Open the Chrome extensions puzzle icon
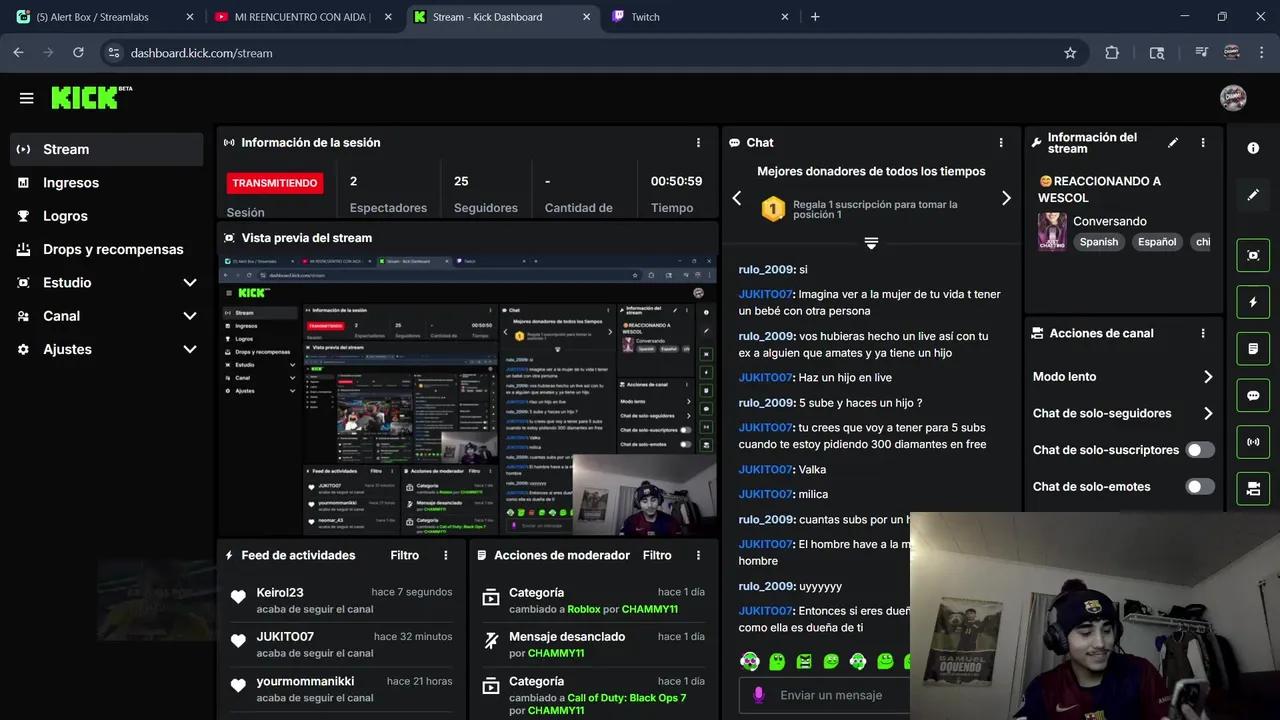The width and height of the screenshot is (1280, 720). [1112, 53]
